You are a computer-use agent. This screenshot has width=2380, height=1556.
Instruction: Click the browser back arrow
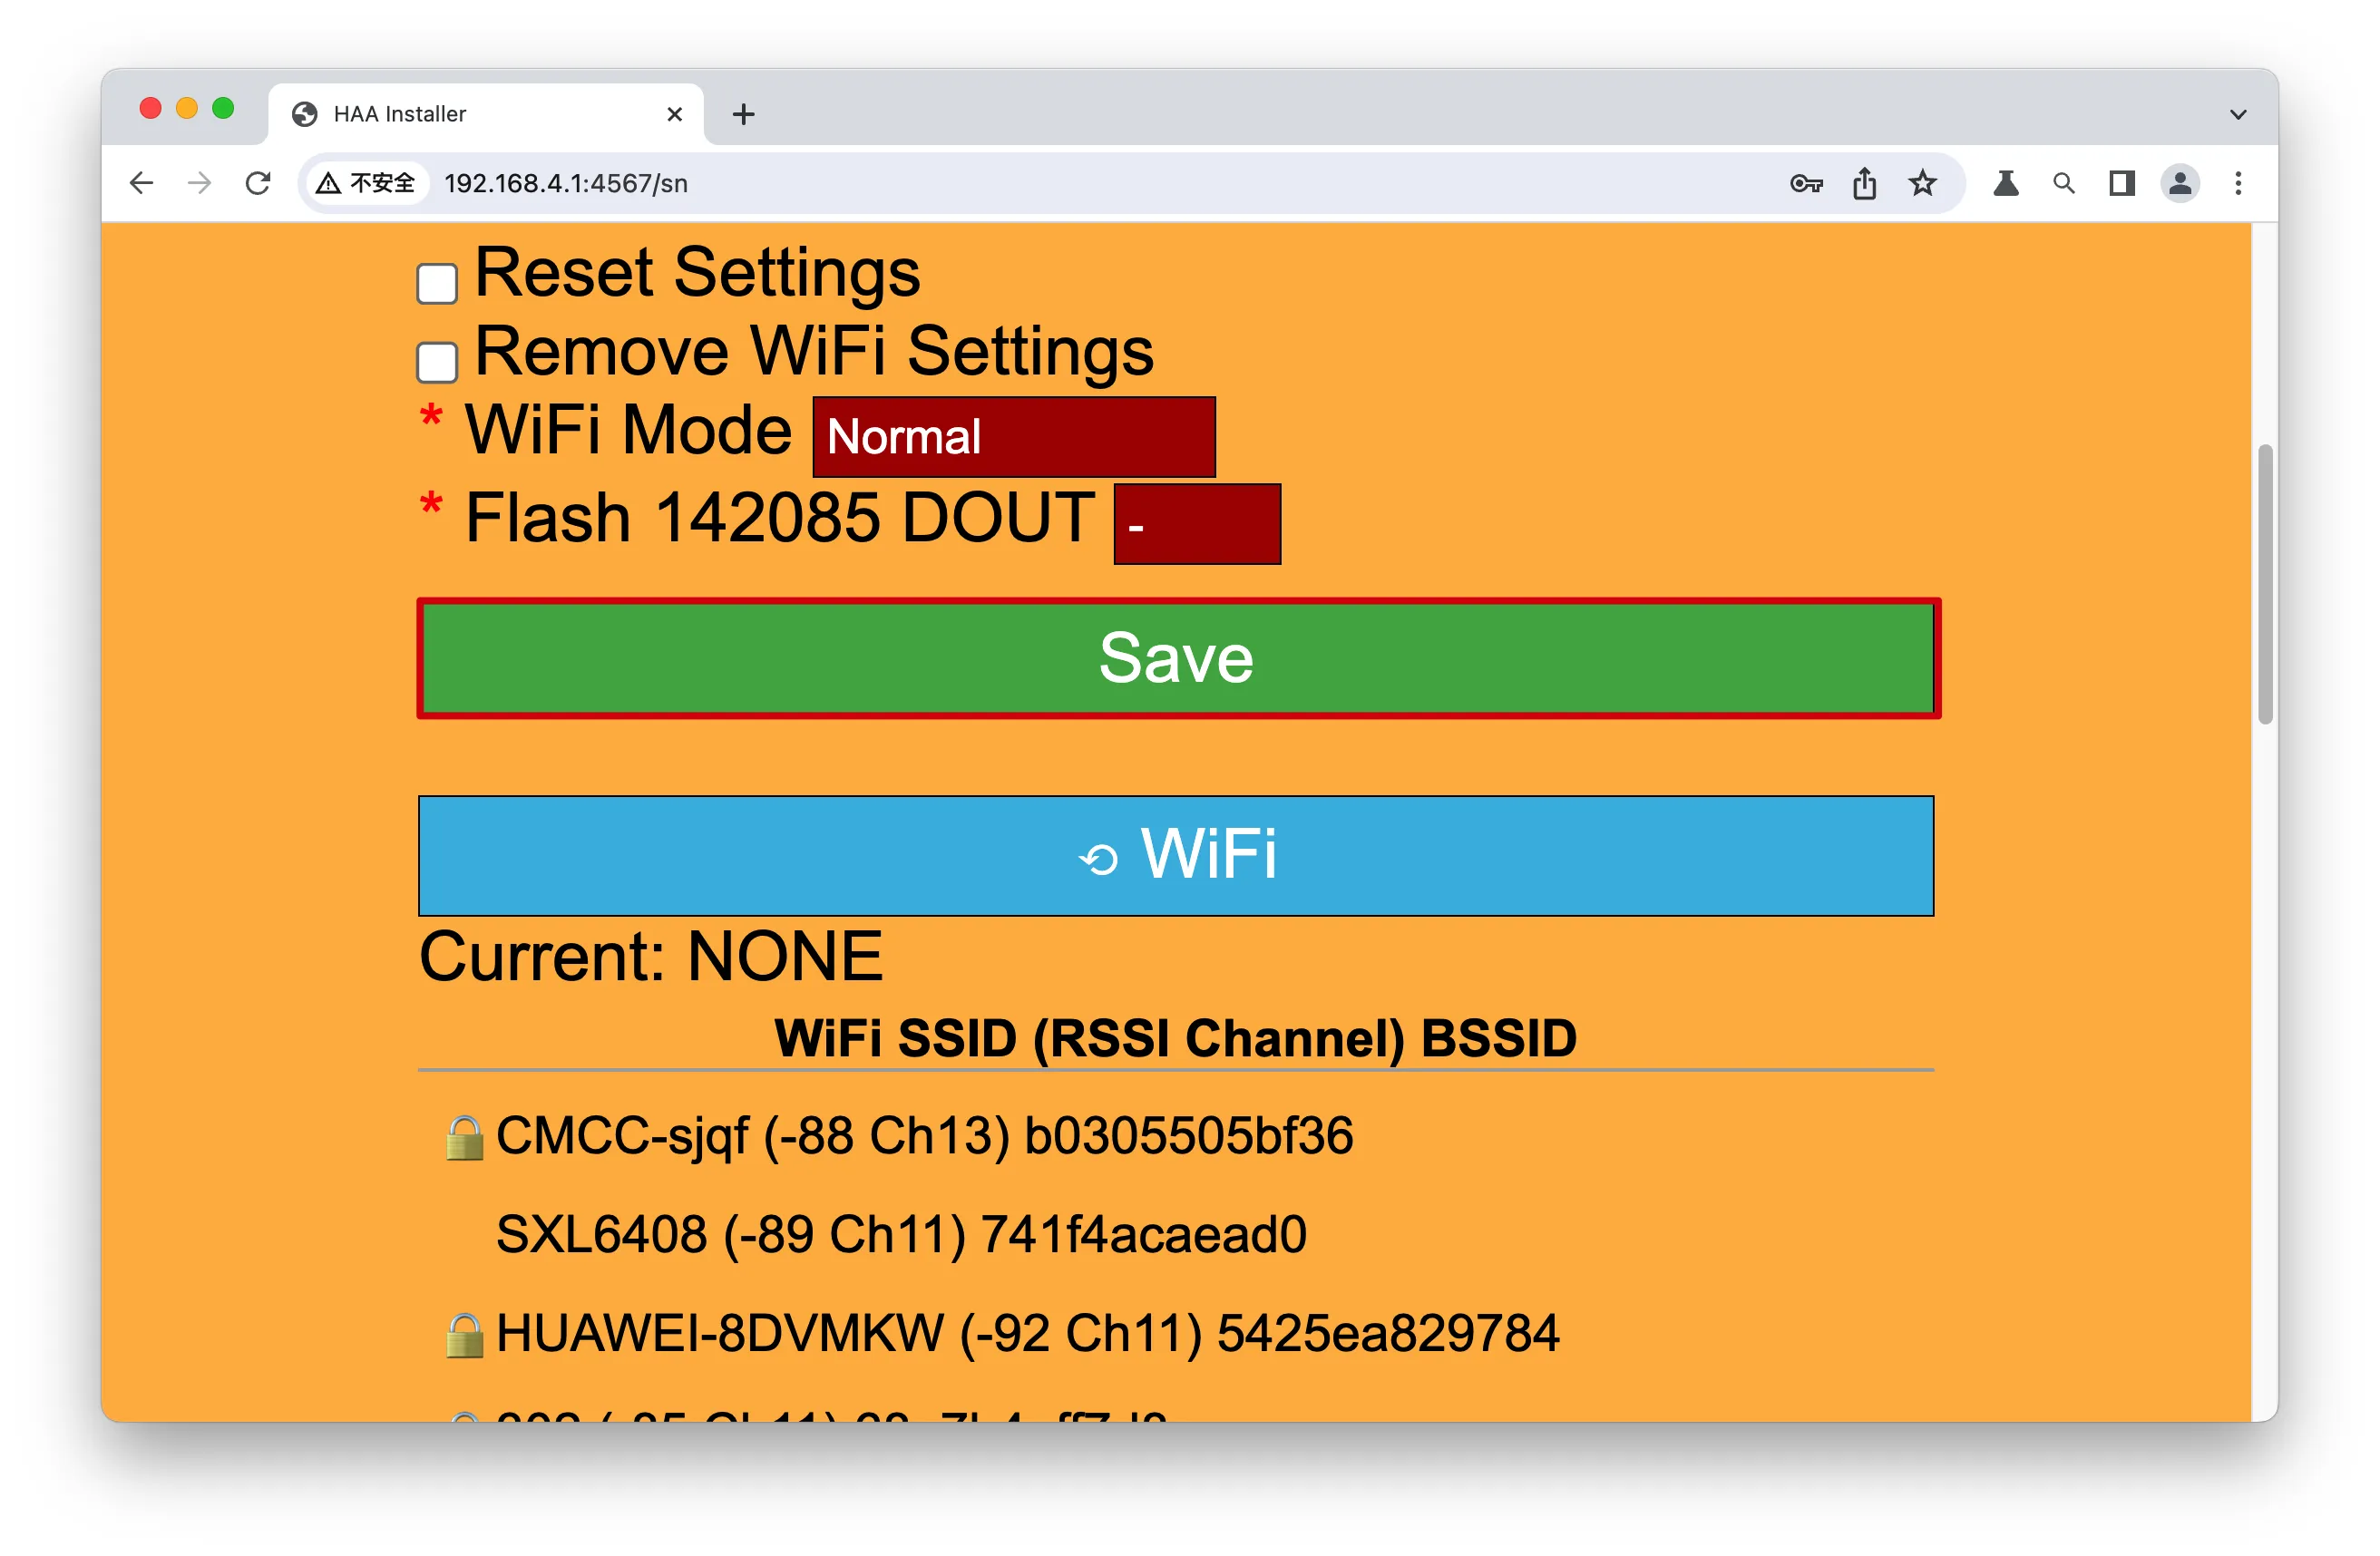(141, 183)
